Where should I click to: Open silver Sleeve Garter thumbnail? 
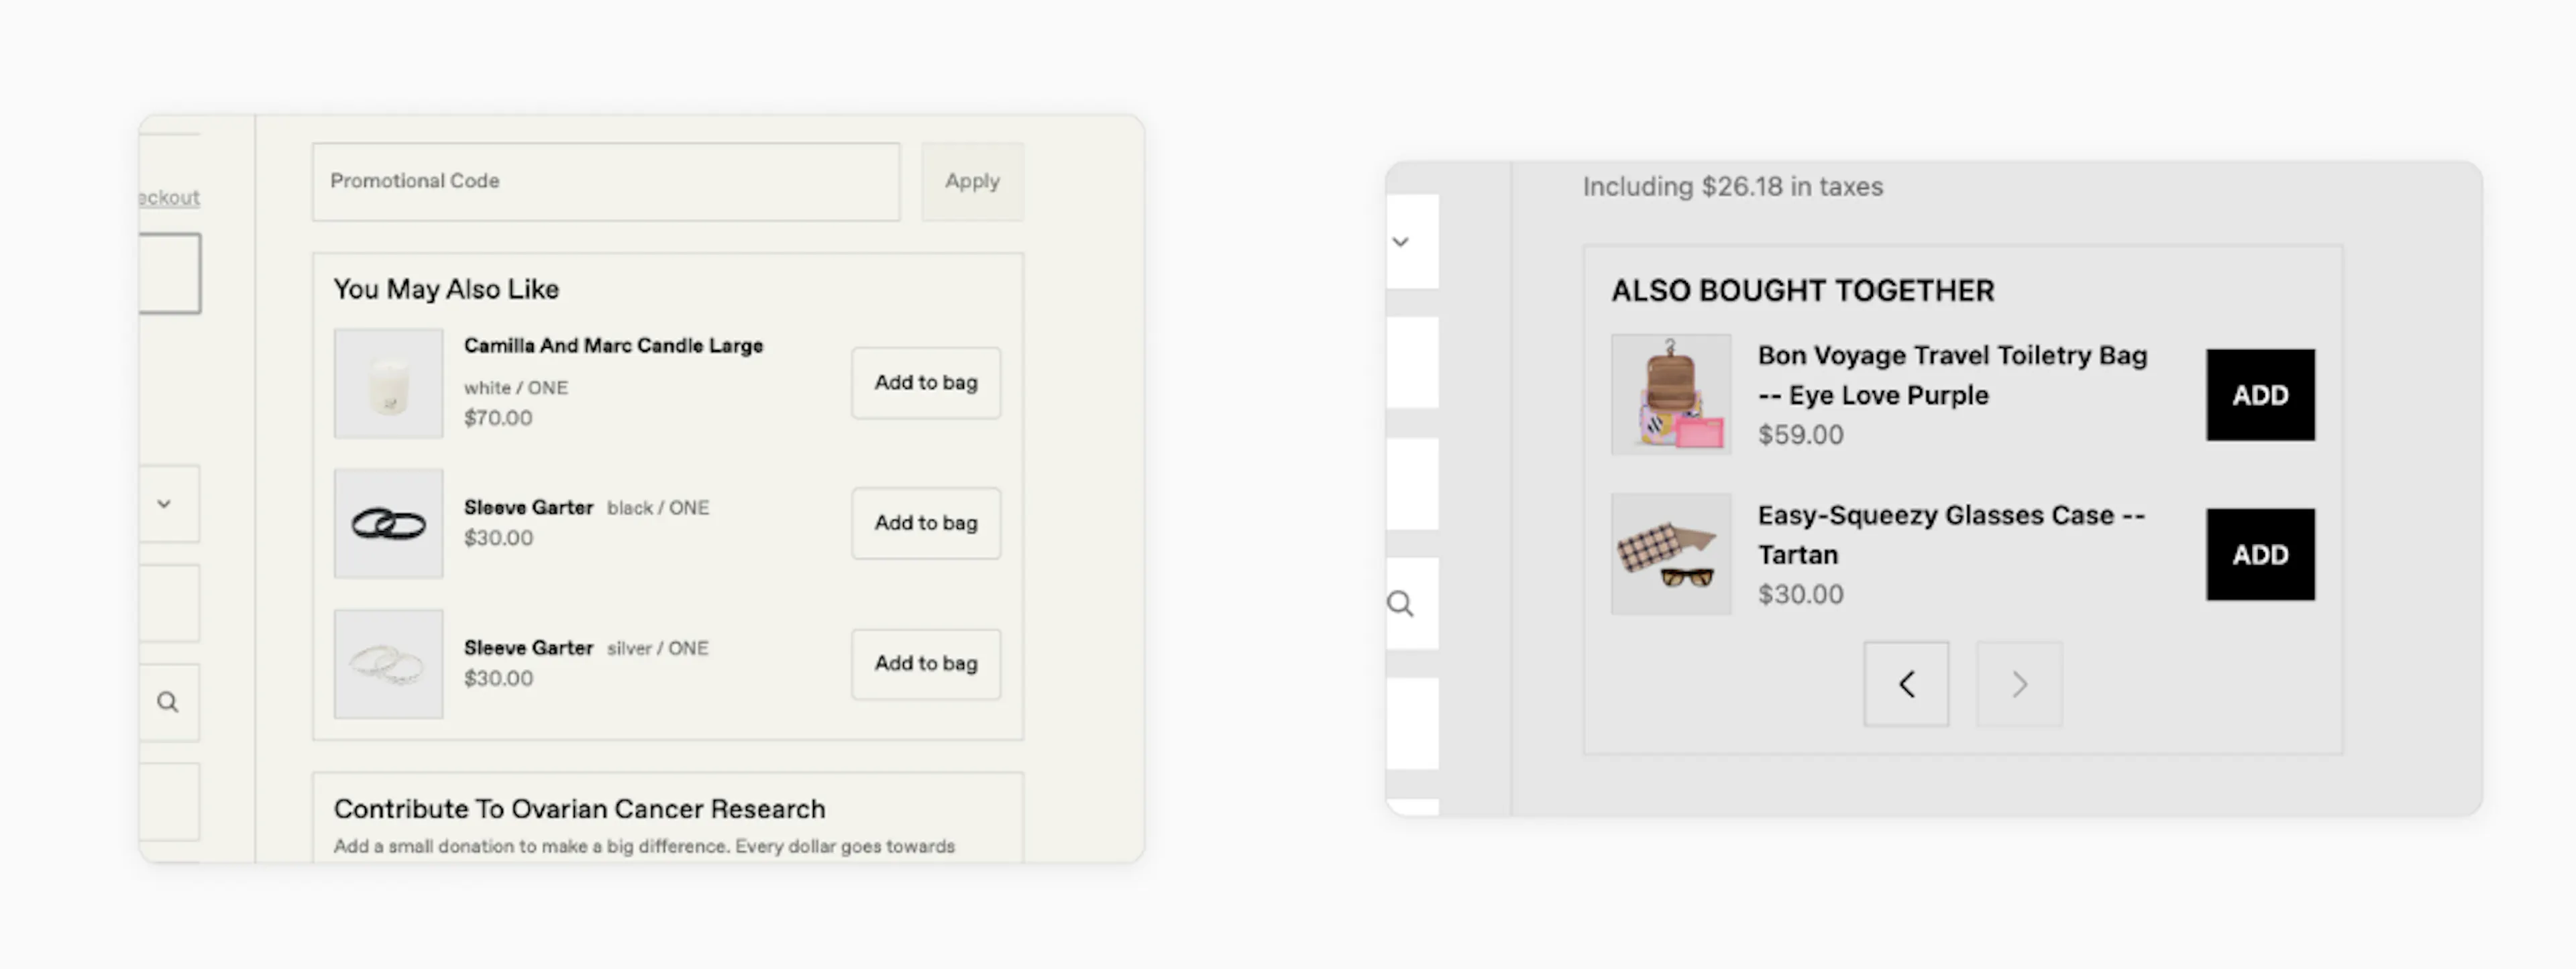point(388,664)
